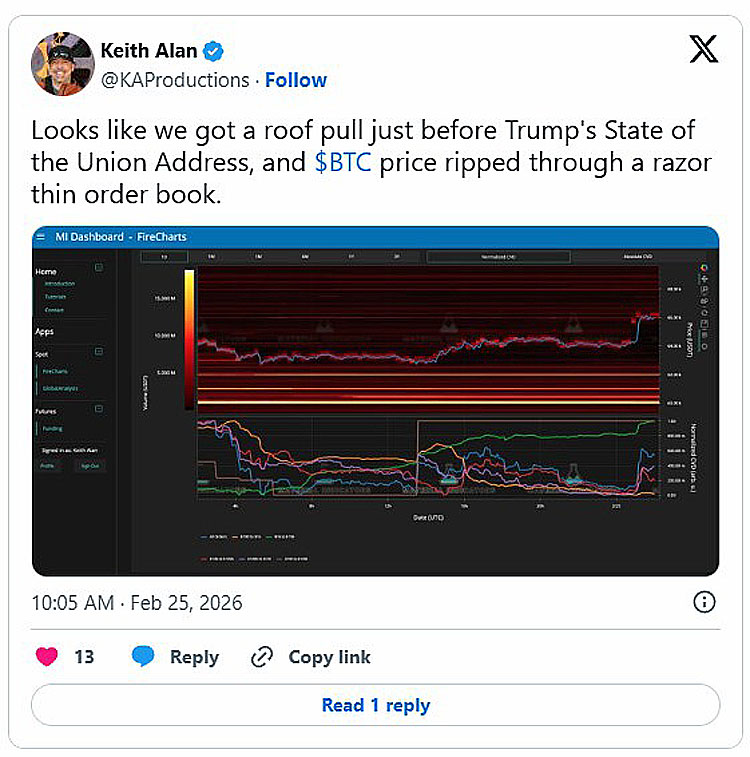This screenshot has width=750, height=757.
Task: Collapse the Spot section in sidebar
Action: click(x=99, y=352)
